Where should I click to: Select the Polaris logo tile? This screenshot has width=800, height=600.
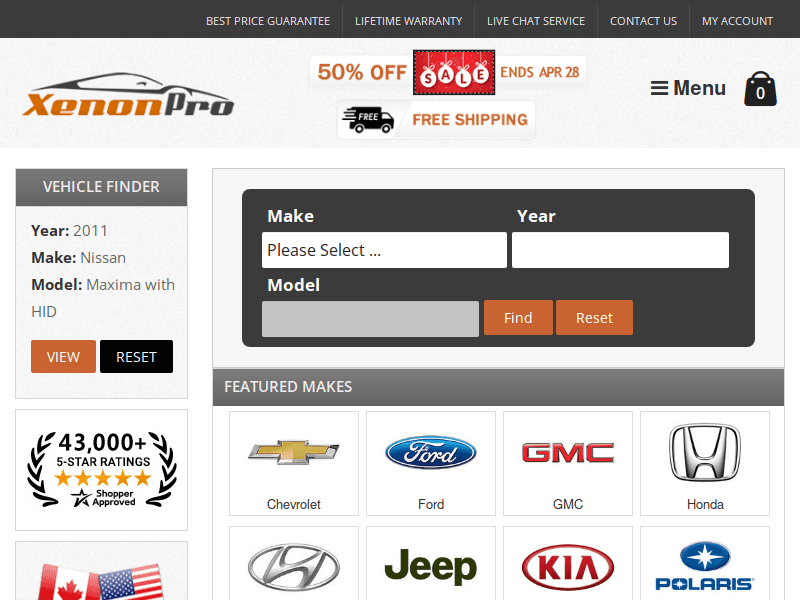pos(705,566)
